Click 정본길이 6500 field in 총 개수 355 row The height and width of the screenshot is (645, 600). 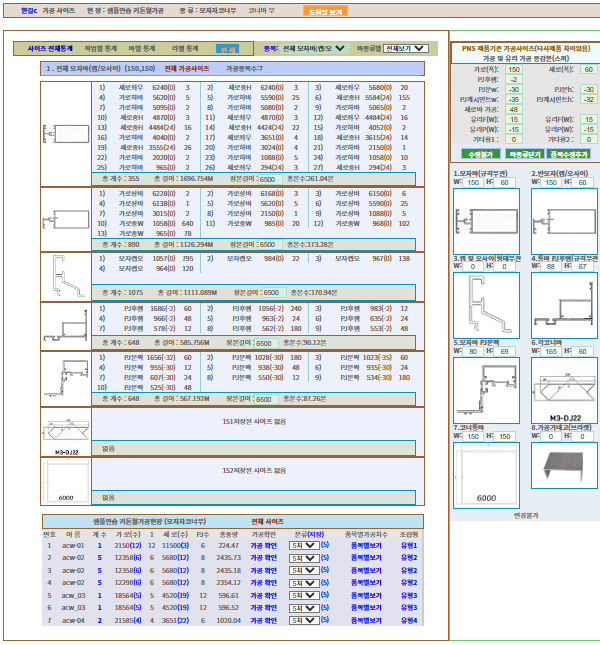[270, 179]
